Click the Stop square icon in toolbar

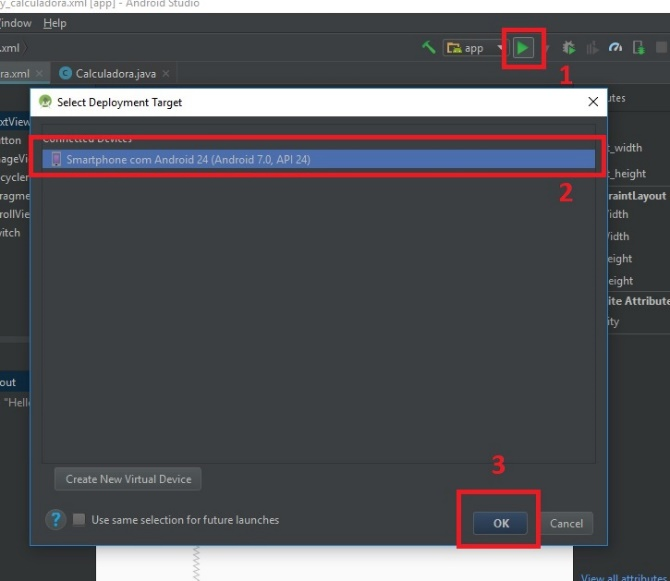pyautogui.click(x=662, y=47)
